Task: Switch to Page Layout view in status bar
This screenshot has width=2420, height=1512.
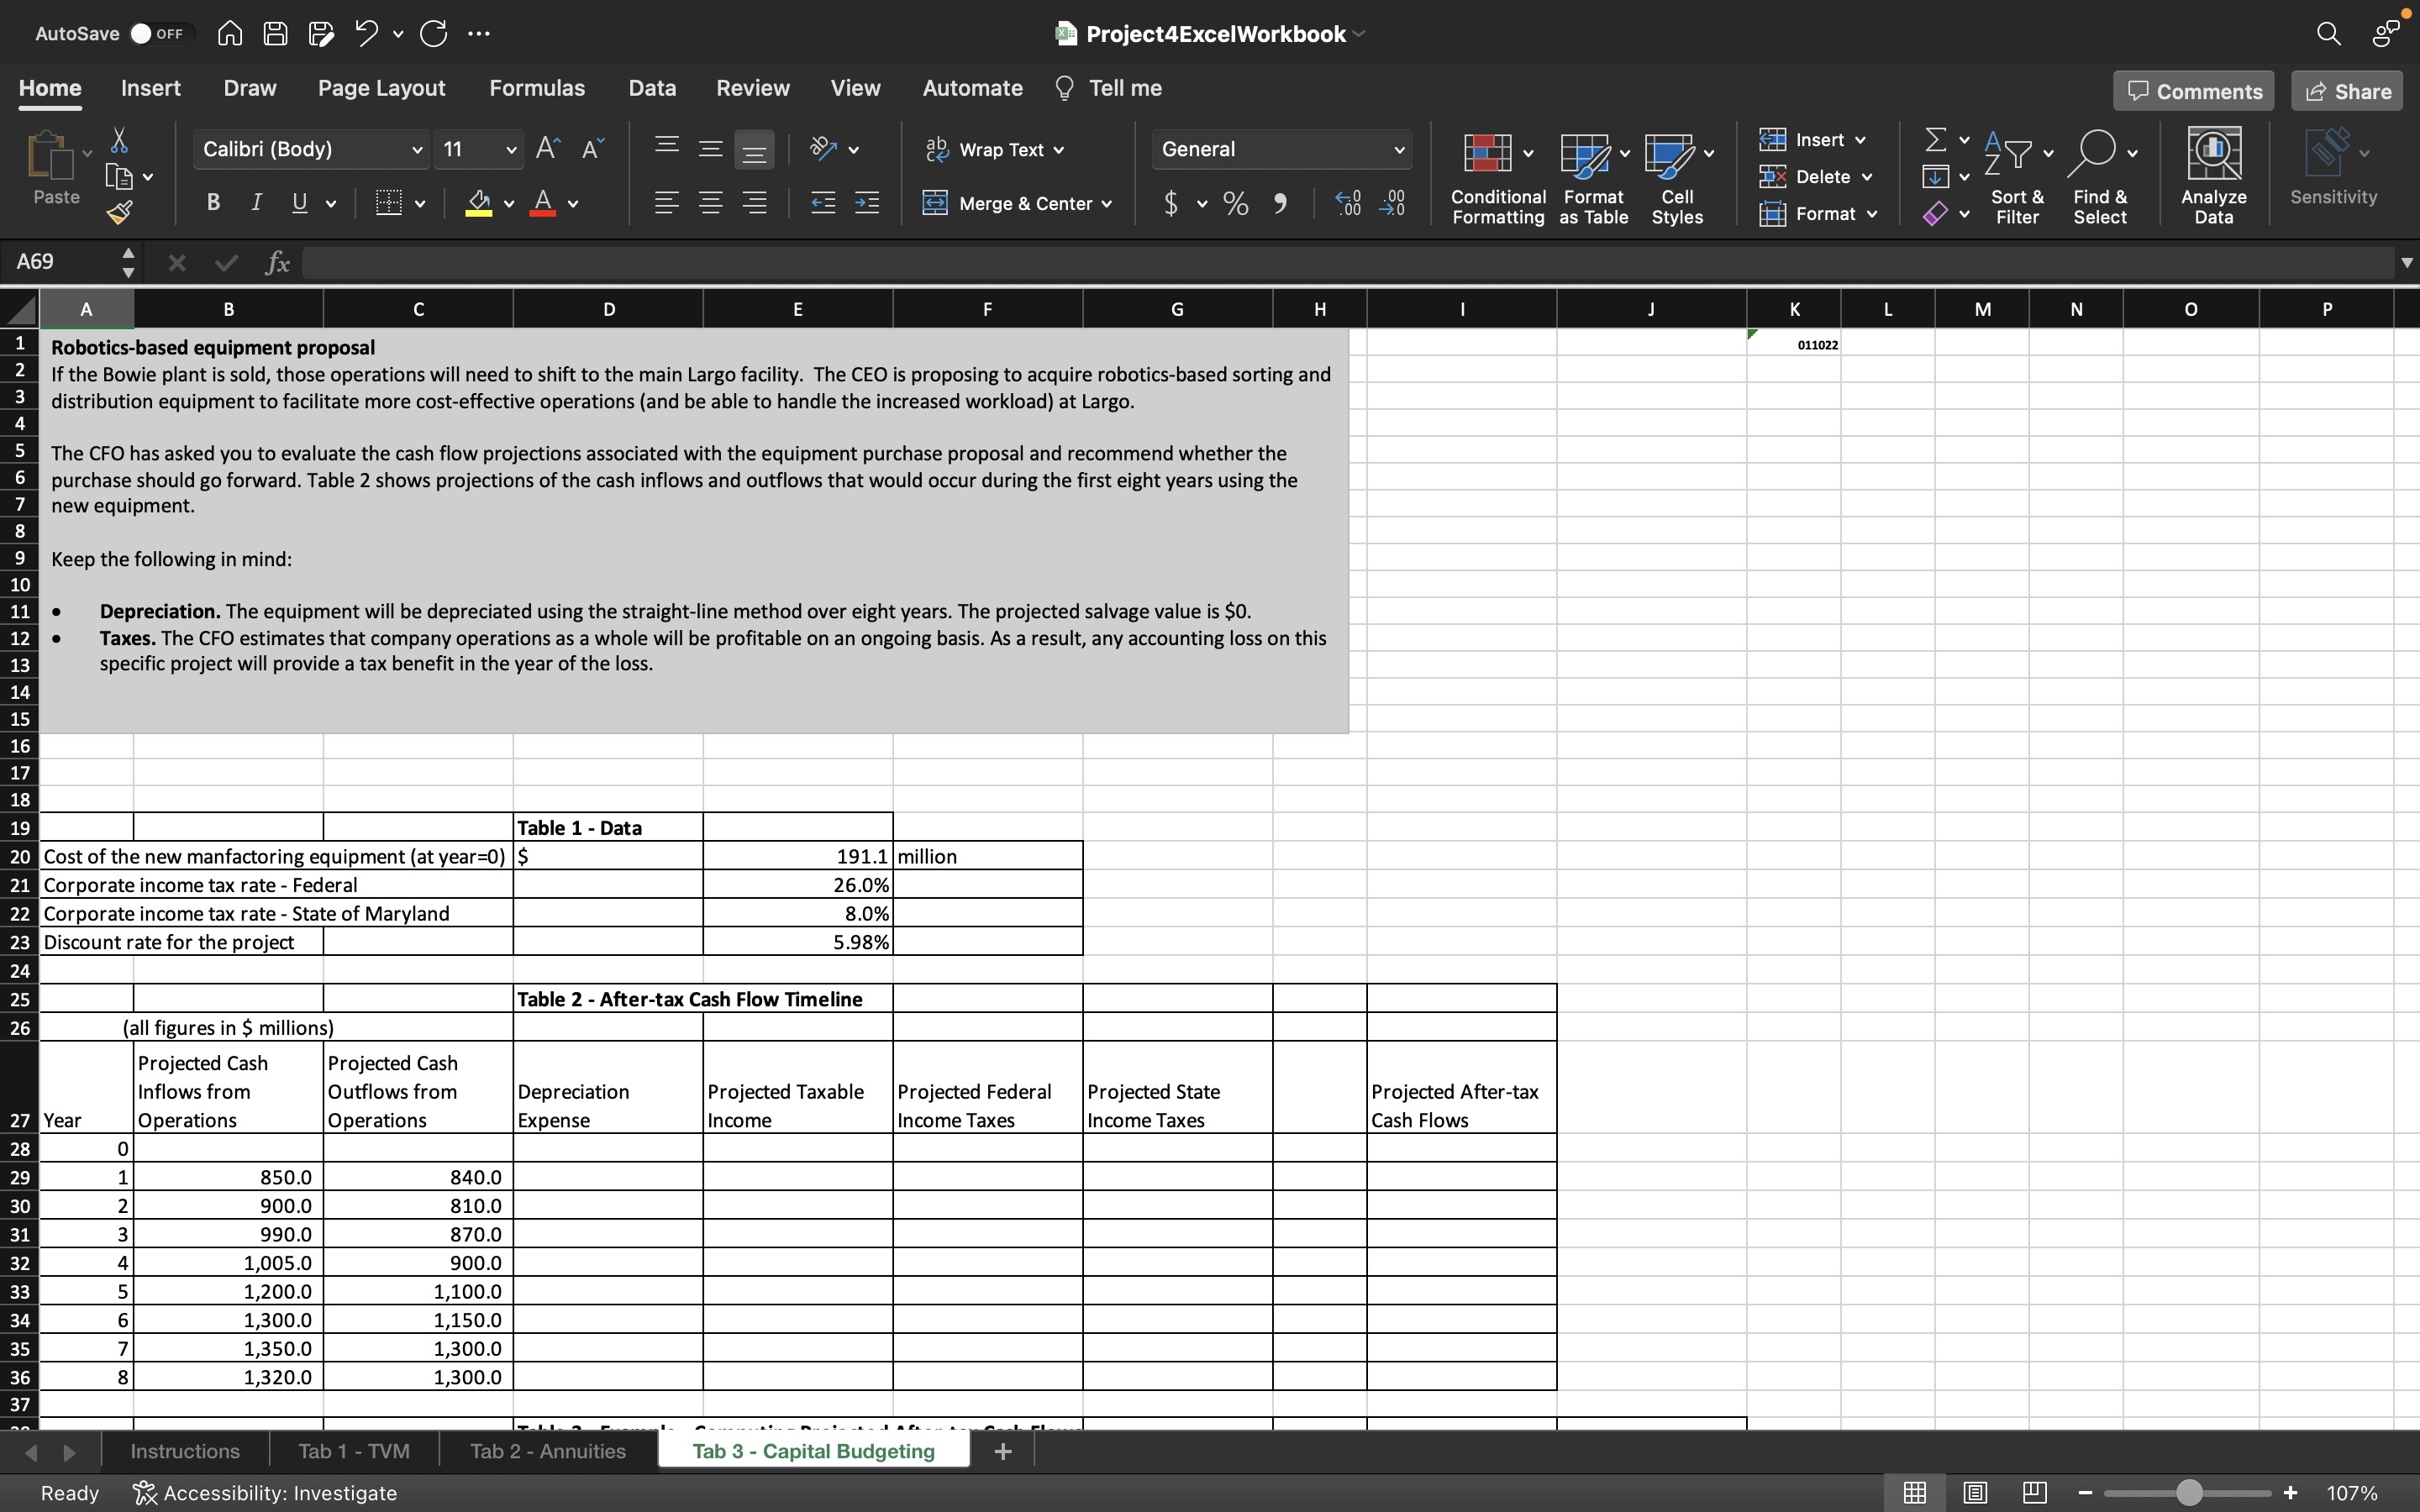Action: (x=1975, y=1493)
